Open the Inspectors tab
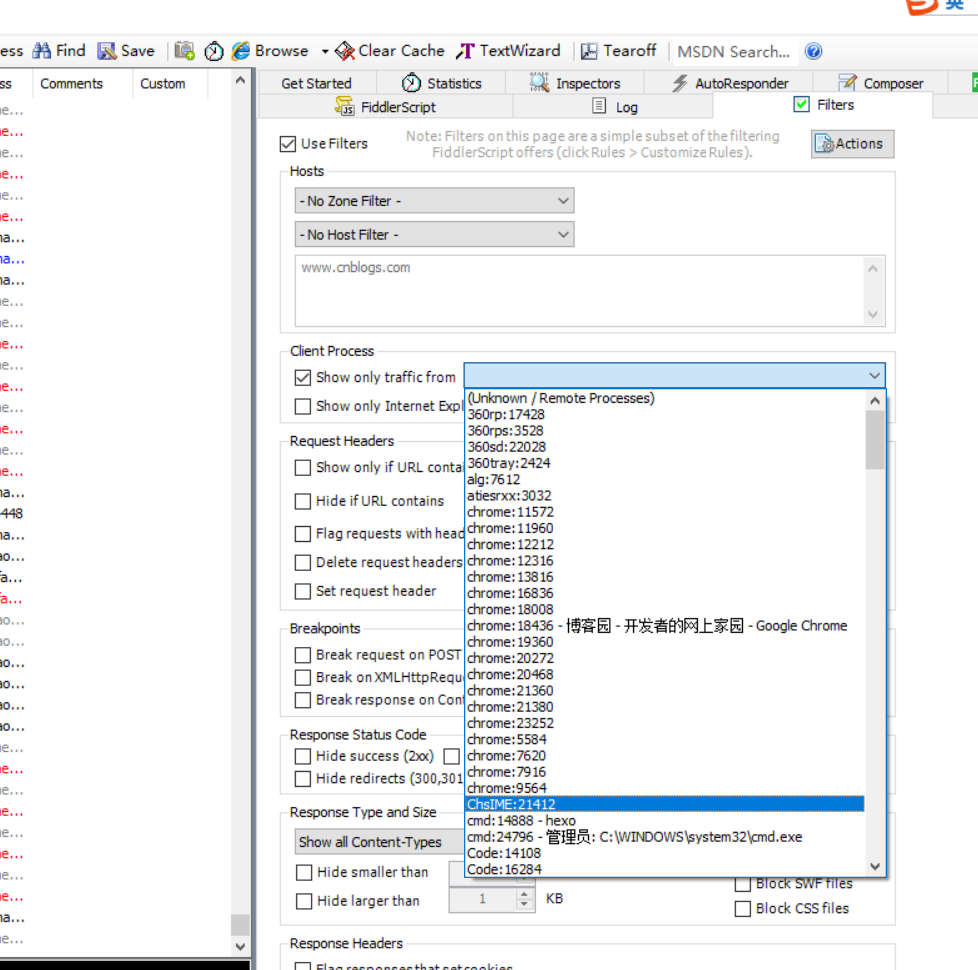The width and height of the screenshot is (978, 970). coord(575,83)
